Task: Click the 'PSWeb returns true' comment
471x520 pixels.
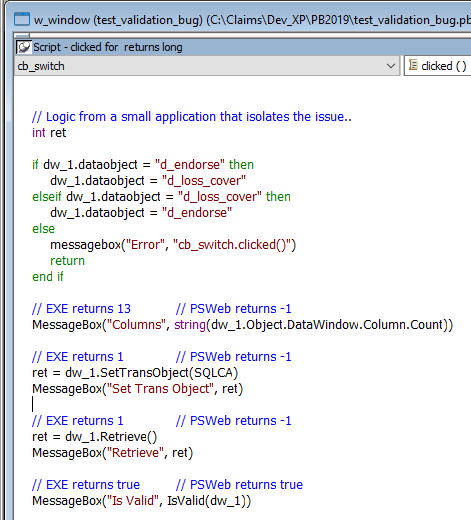Action: [x=239, y=485]
